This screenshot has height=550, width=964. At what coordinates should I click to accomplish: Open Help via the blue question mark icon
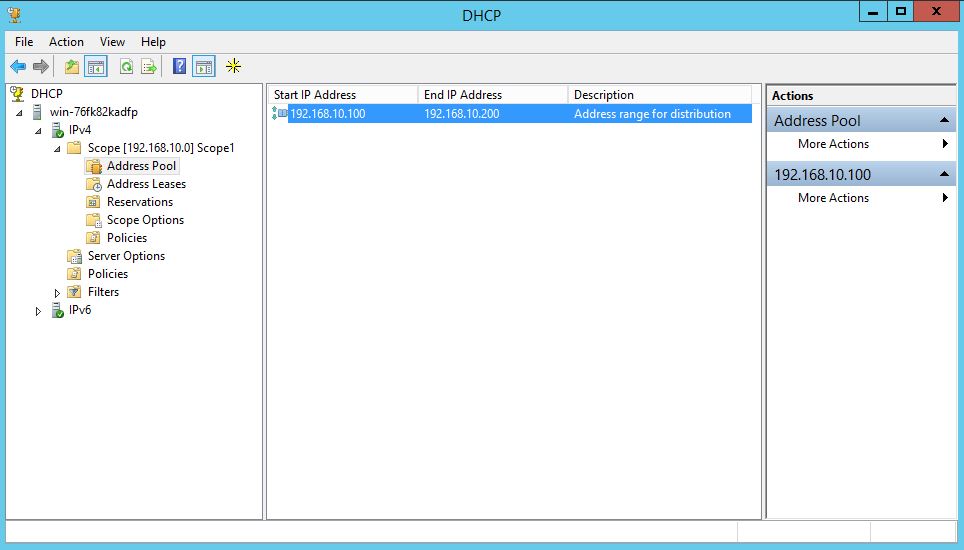tap(179, 67)
